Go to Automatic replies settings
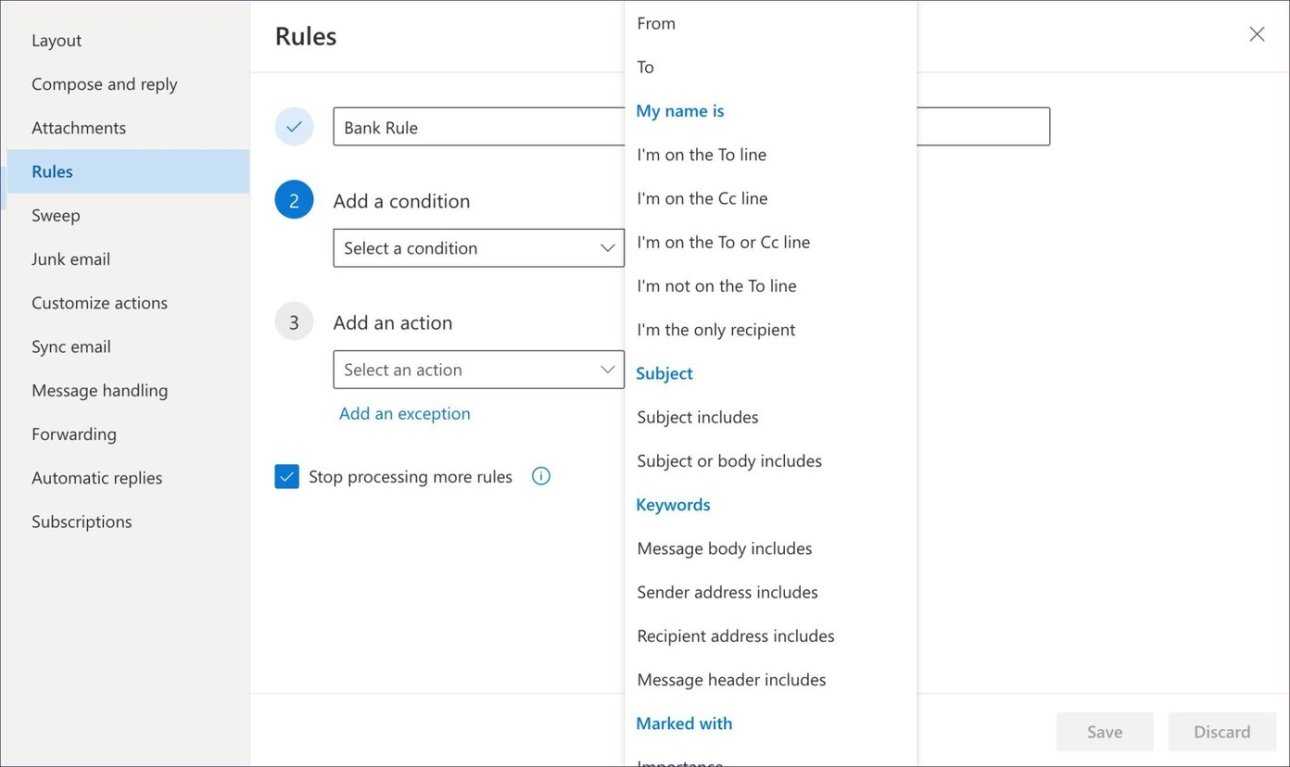This screenshot has width=1290, height=767. pos(97,478)
